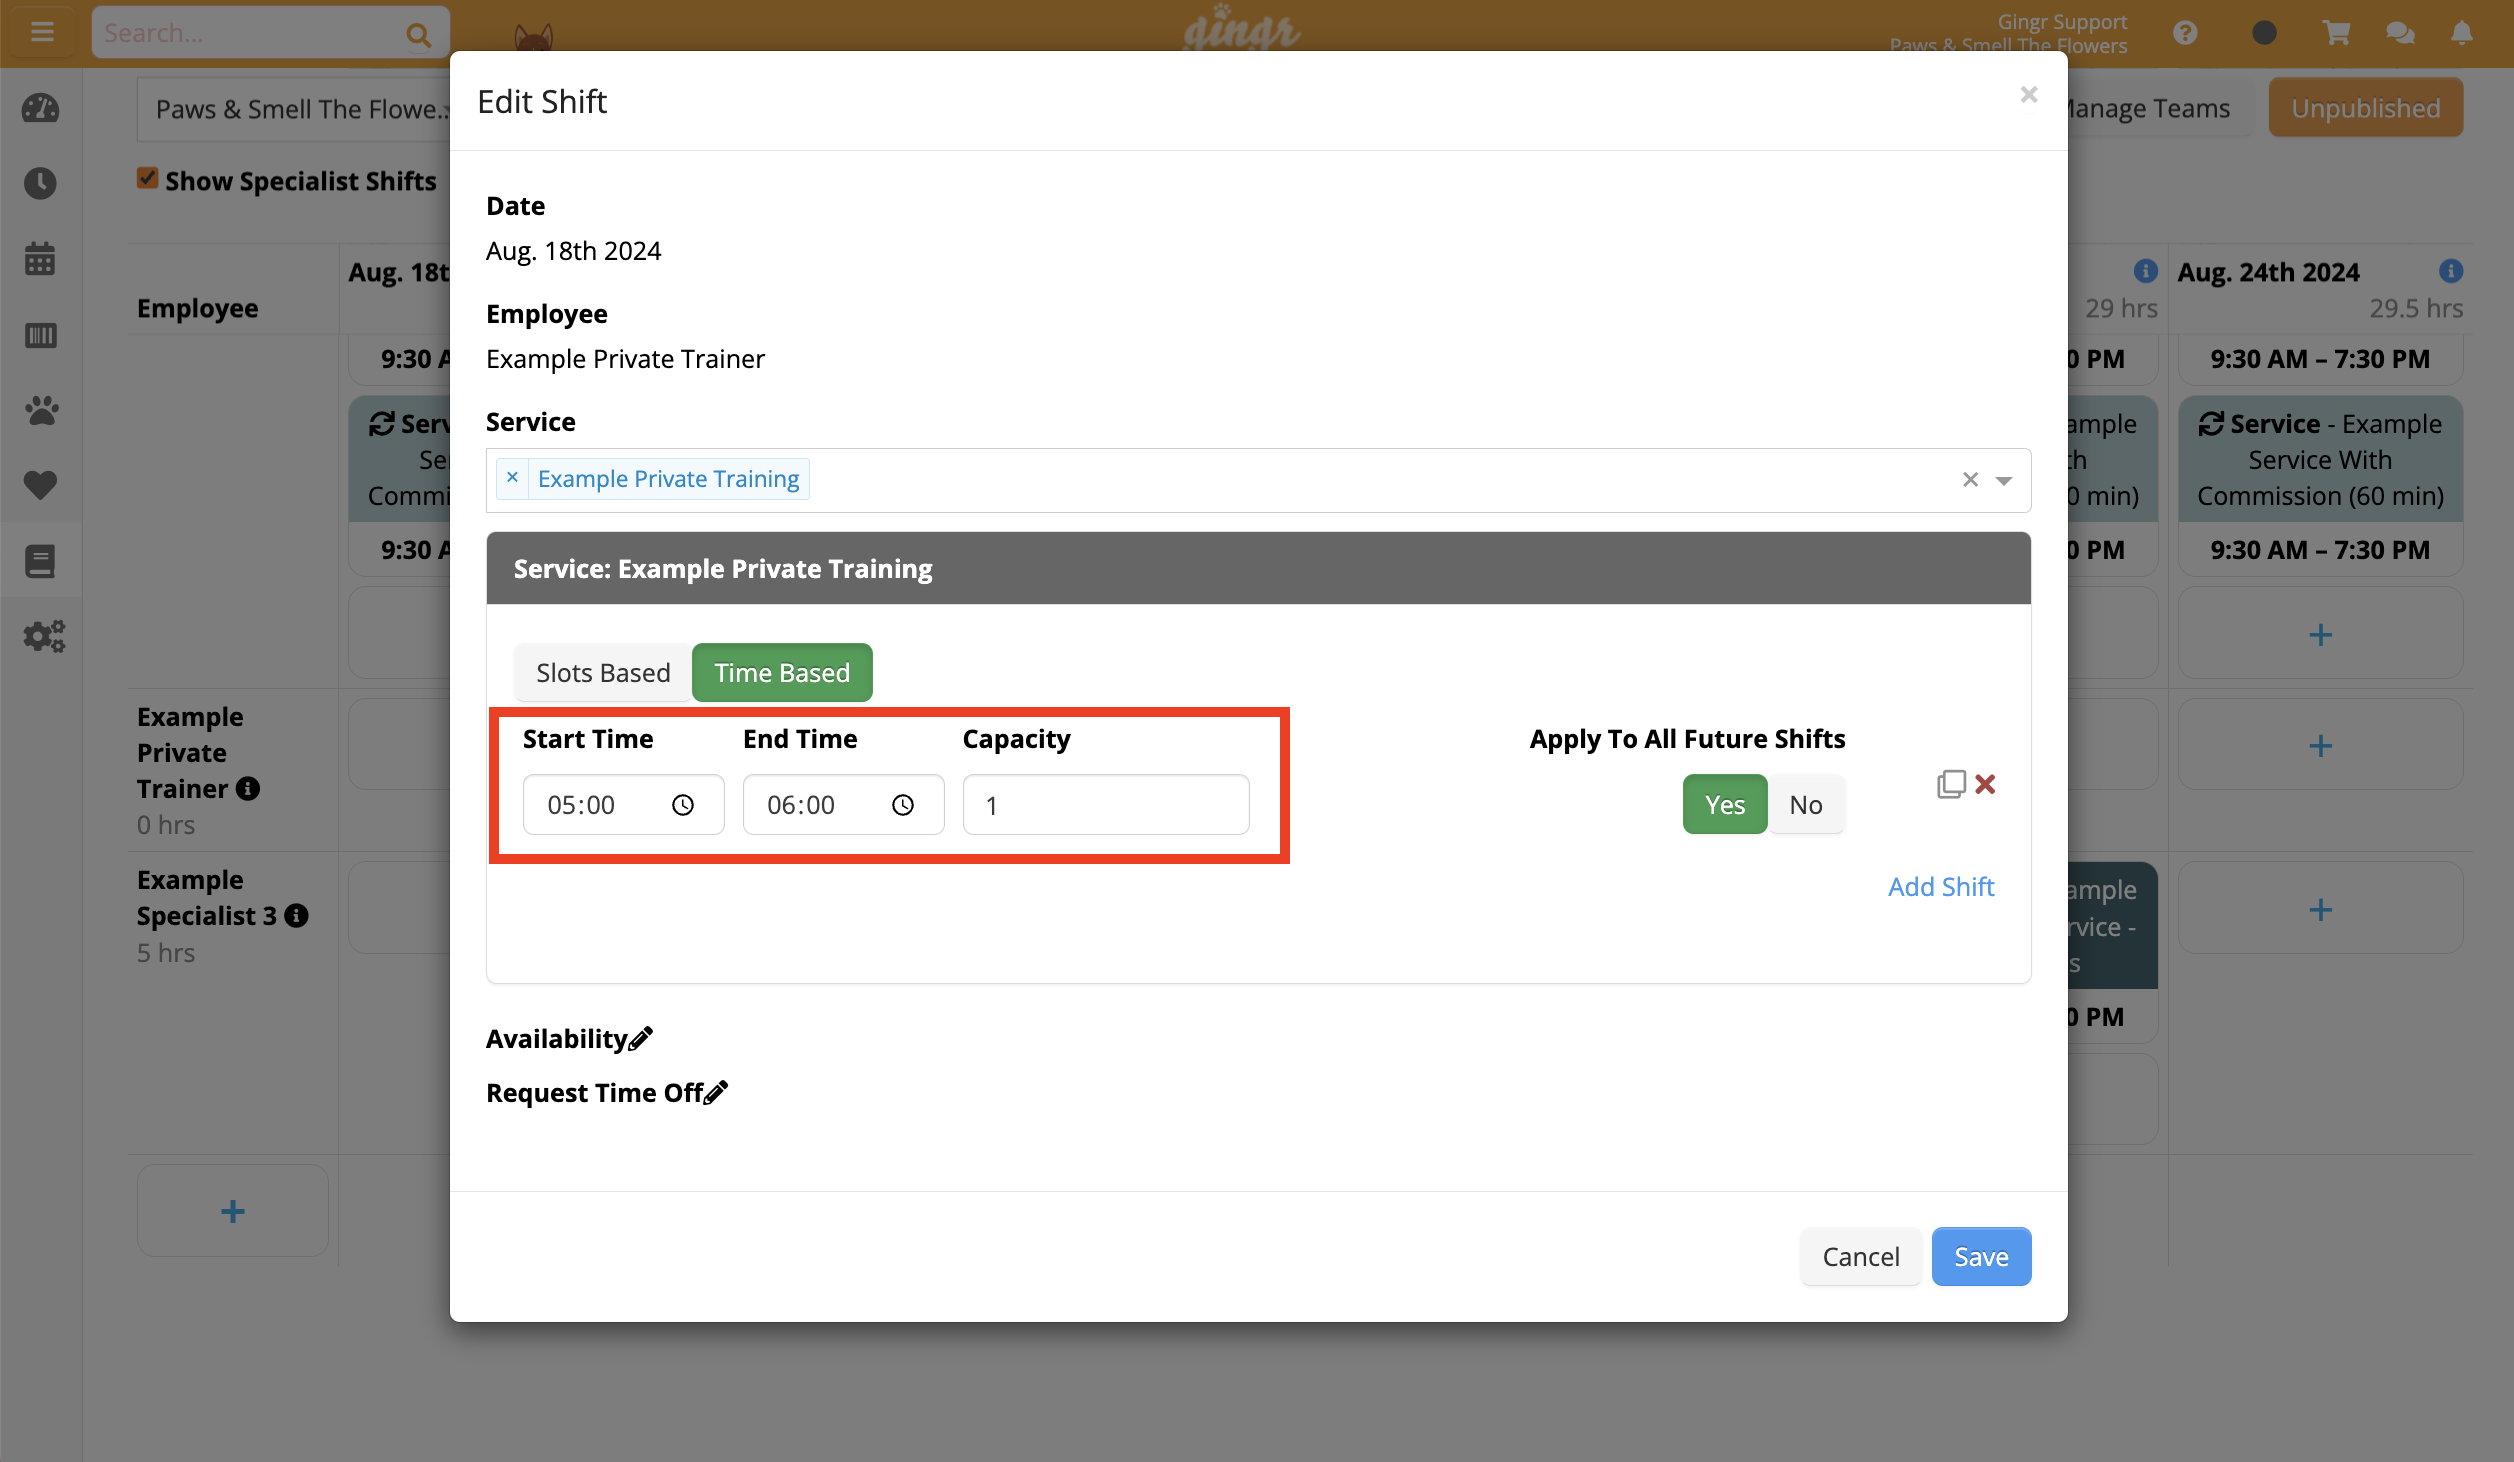
Task: Open the calendar sidebar icon
Action: pos(40,259)
